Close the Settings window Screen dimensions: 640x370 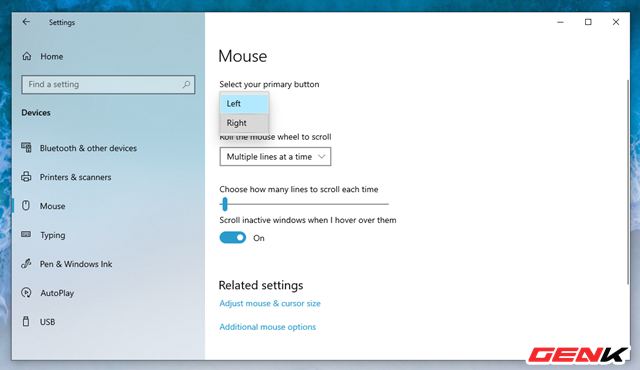pyautogui.click(x=616, y=22)
